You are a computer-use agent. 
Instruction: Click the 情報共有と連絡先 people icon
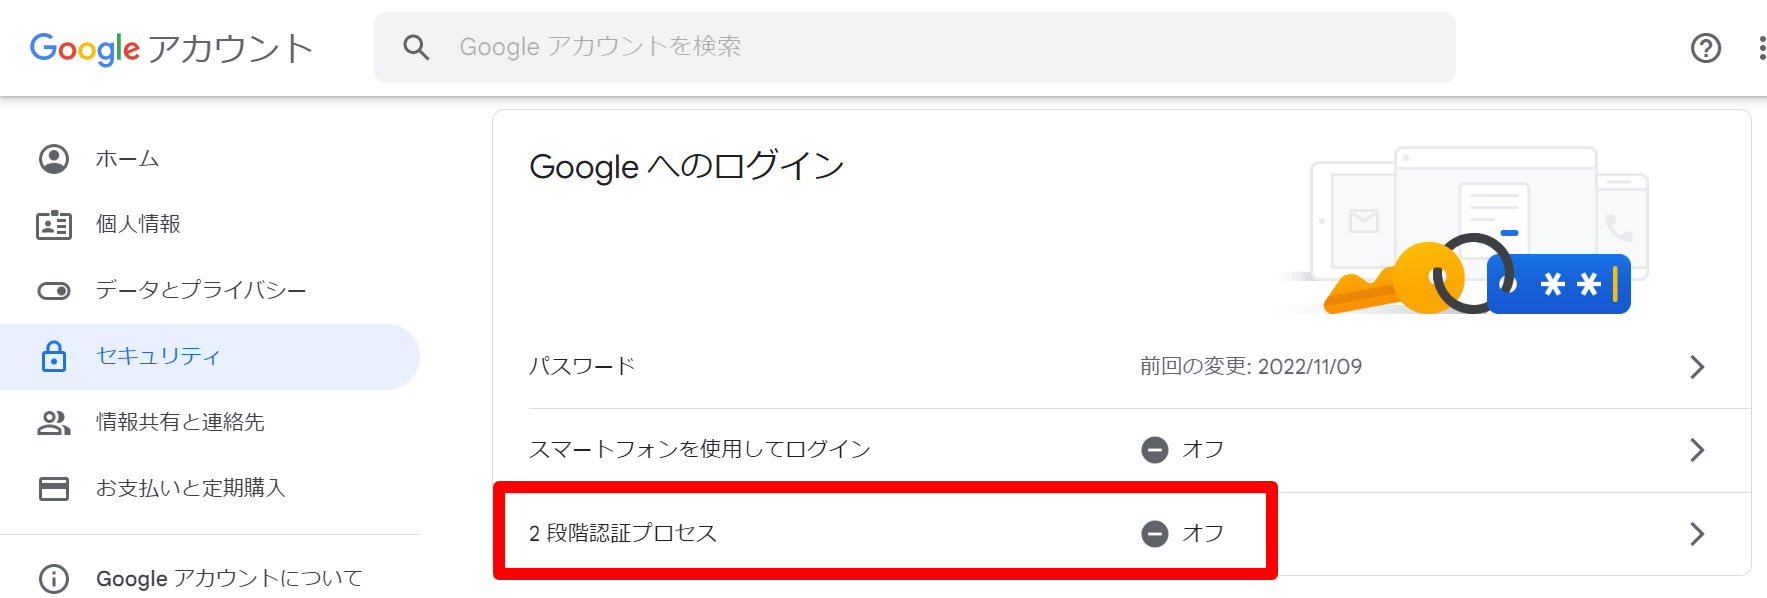point(54,423)
